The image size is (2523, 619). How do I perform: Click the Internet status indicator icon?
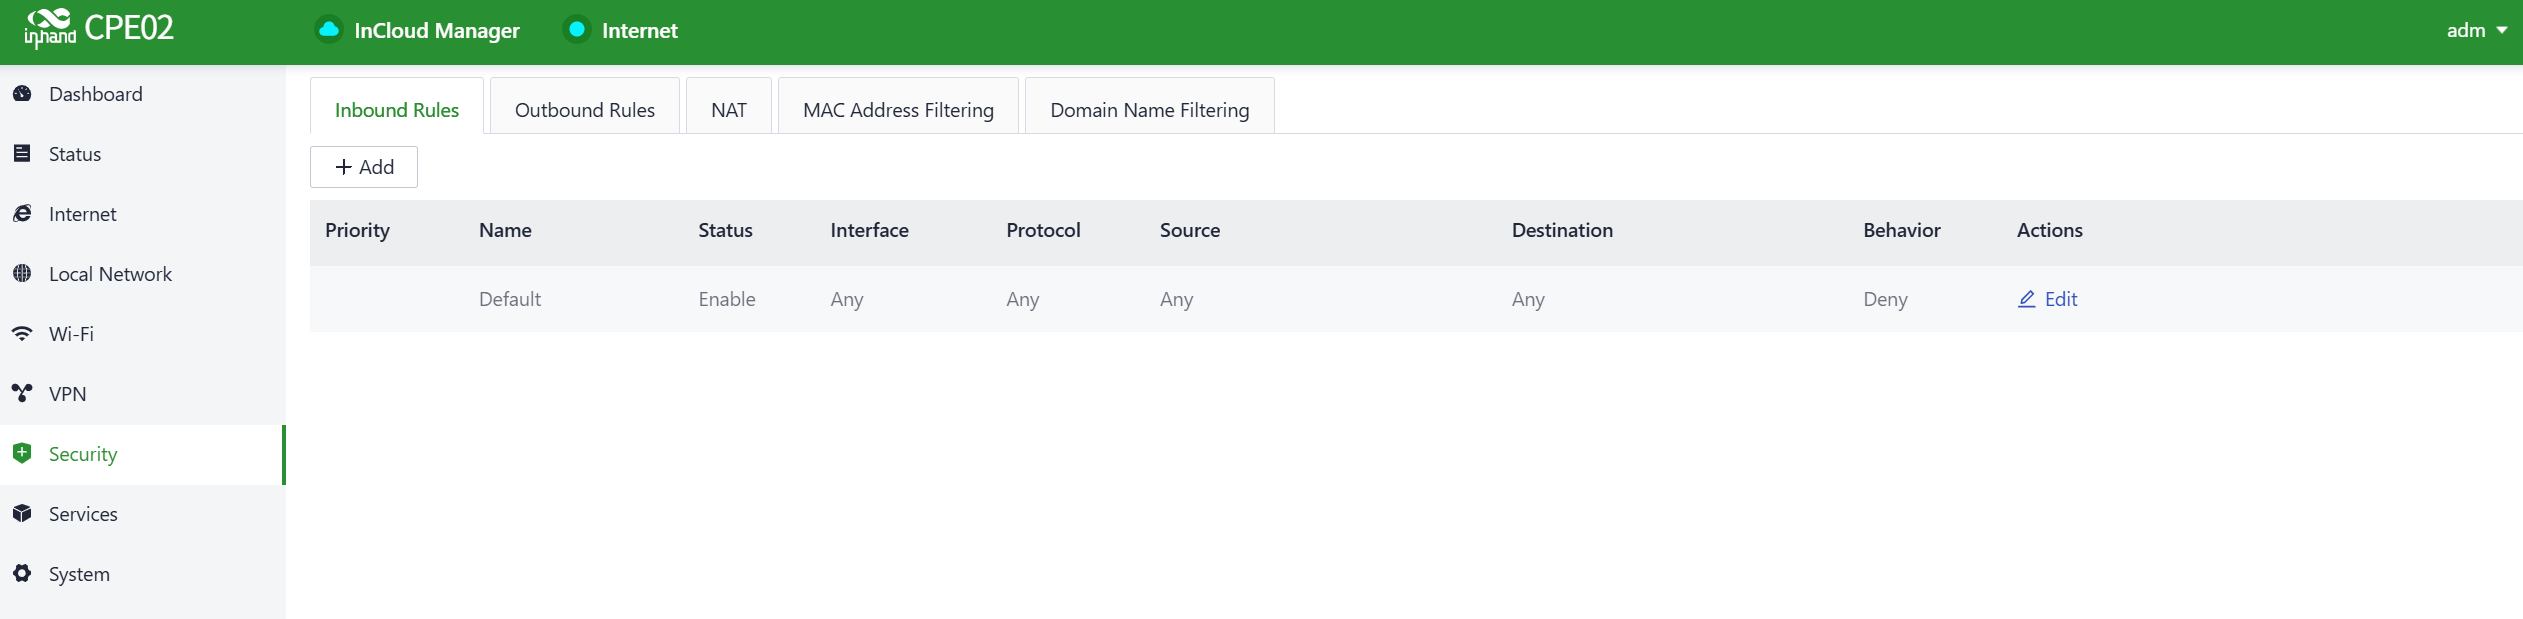[x=577, y=30]
